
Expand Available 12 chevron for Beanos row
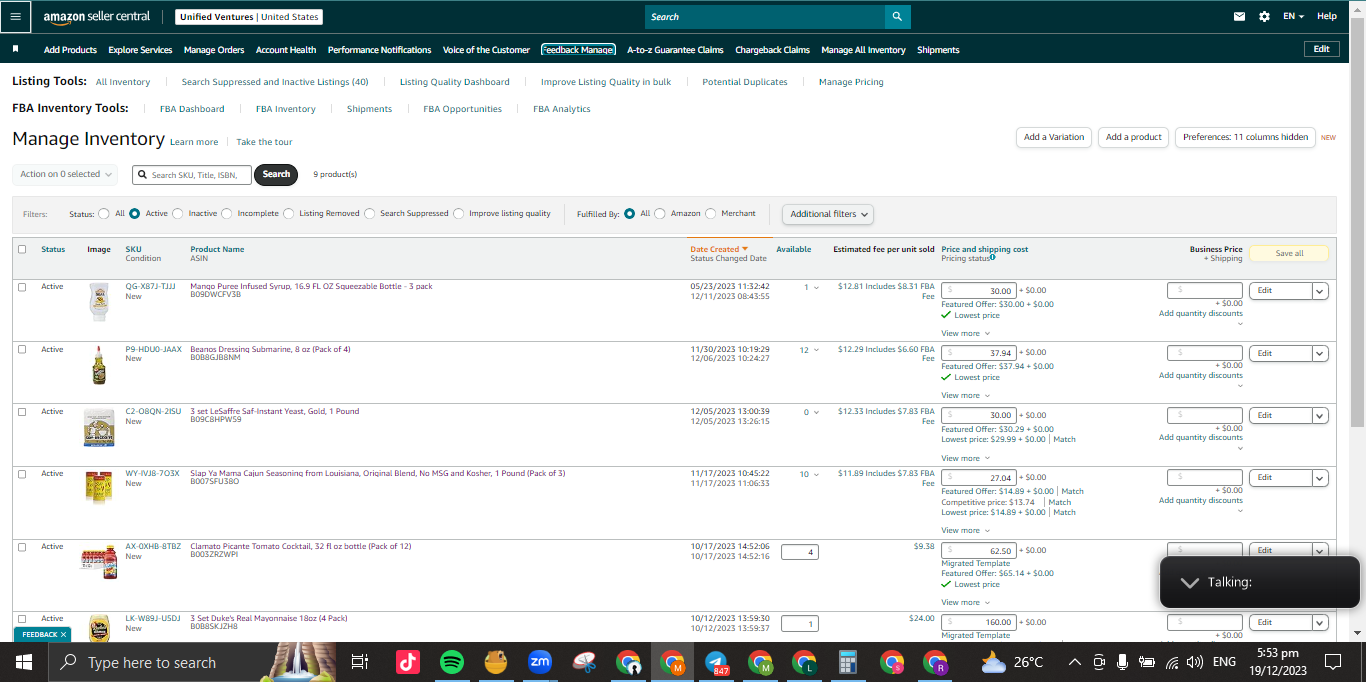(x=816, y=351)
